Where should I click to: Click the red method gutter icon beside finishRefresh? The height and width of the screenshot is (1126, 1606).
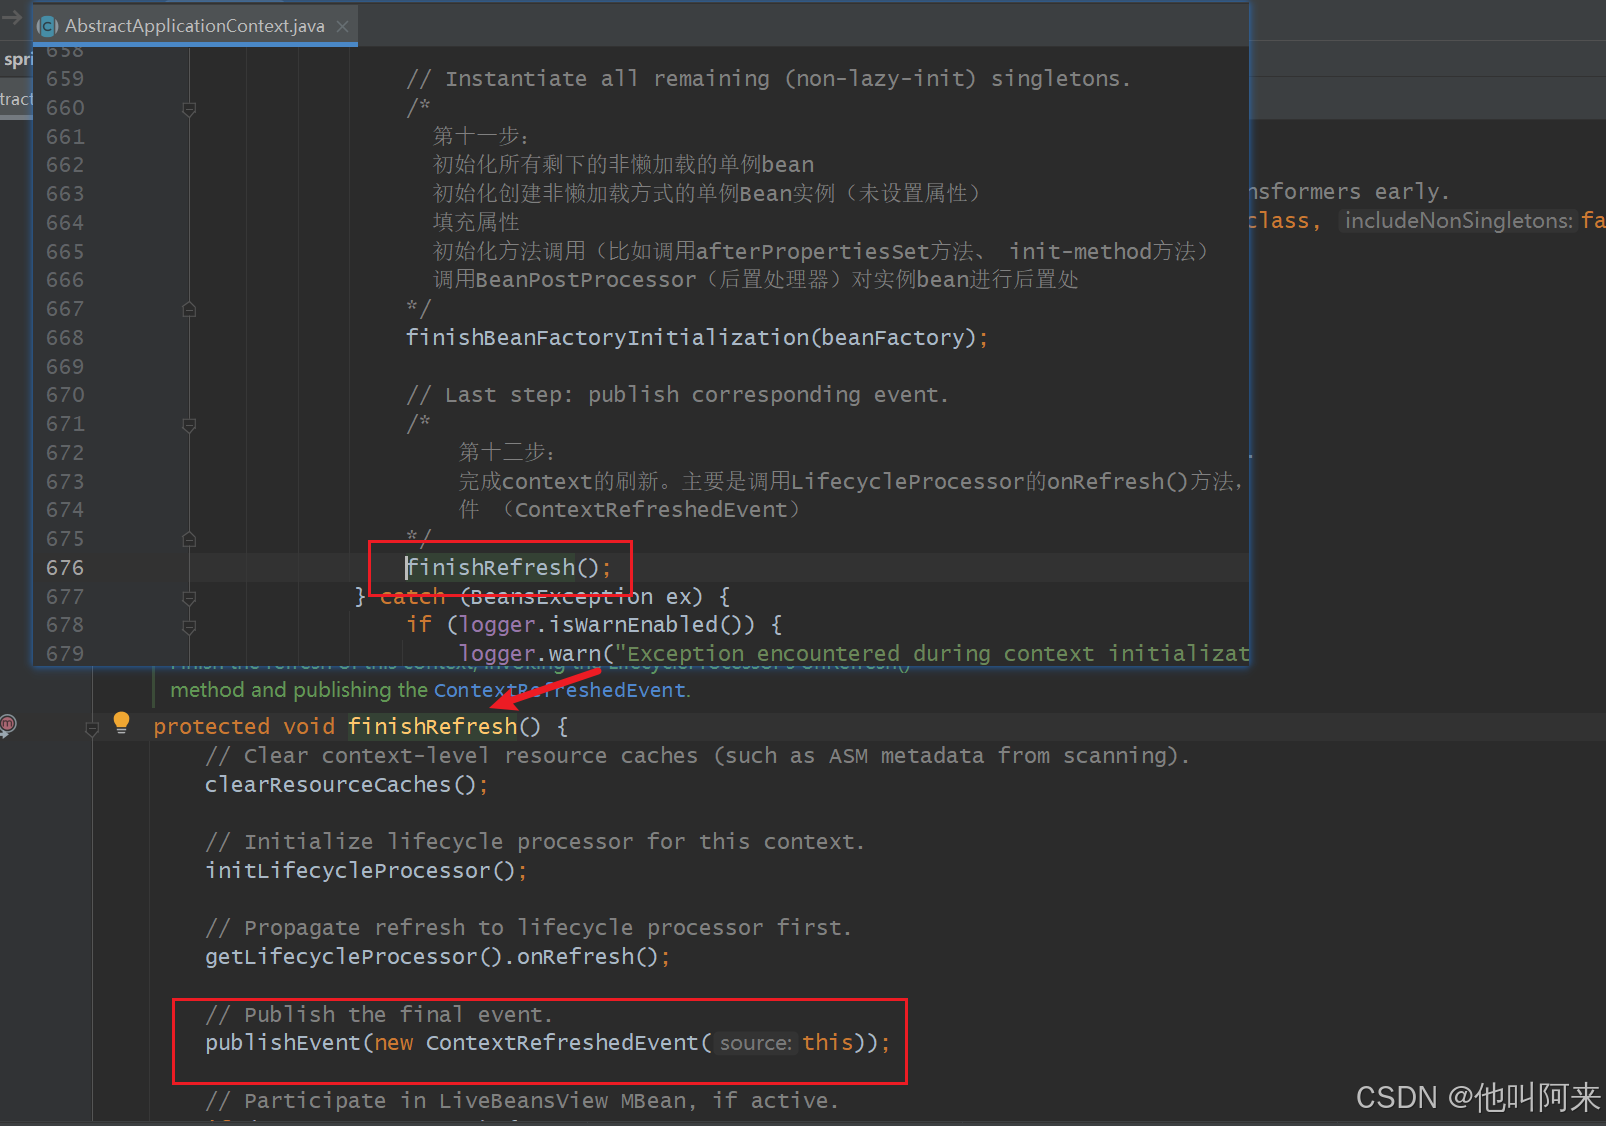8,724
